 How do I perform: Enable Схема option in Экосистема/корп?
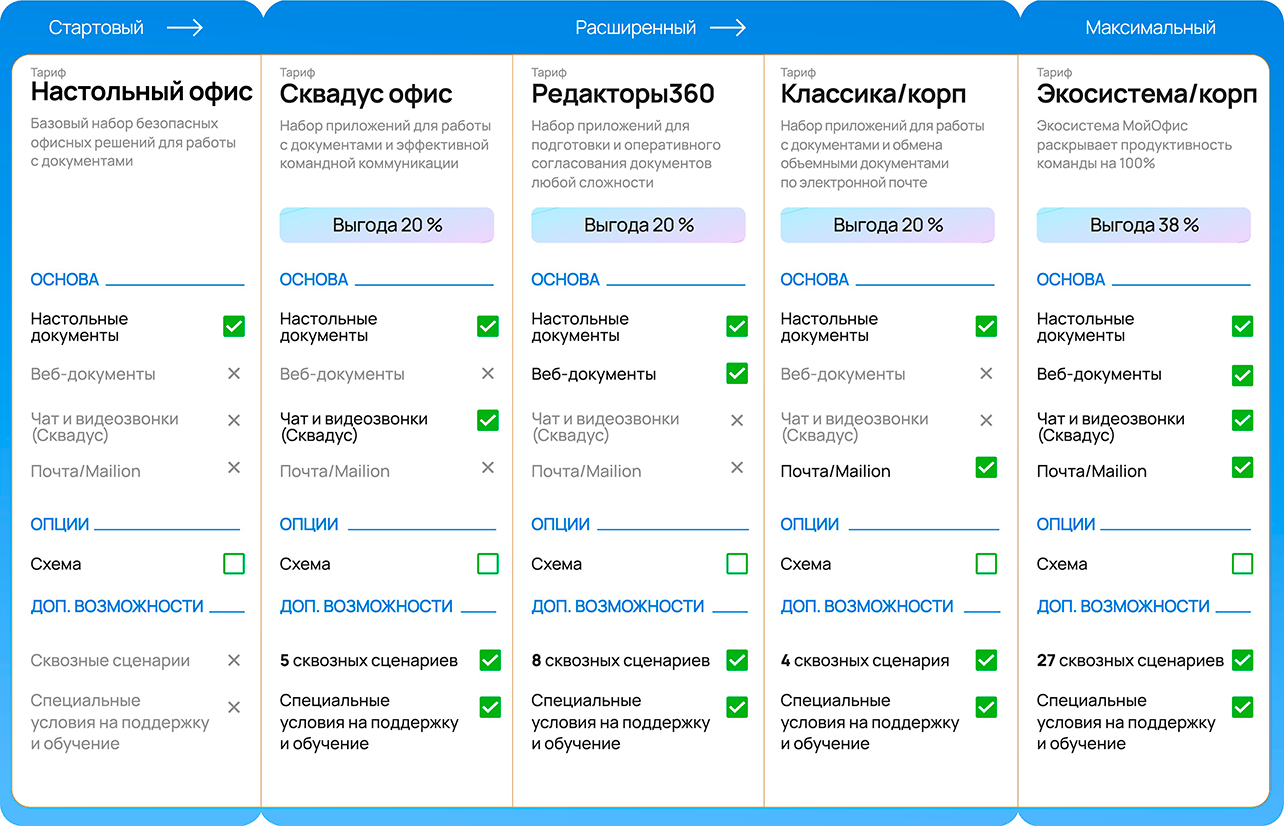click(x=1242, y=564)
